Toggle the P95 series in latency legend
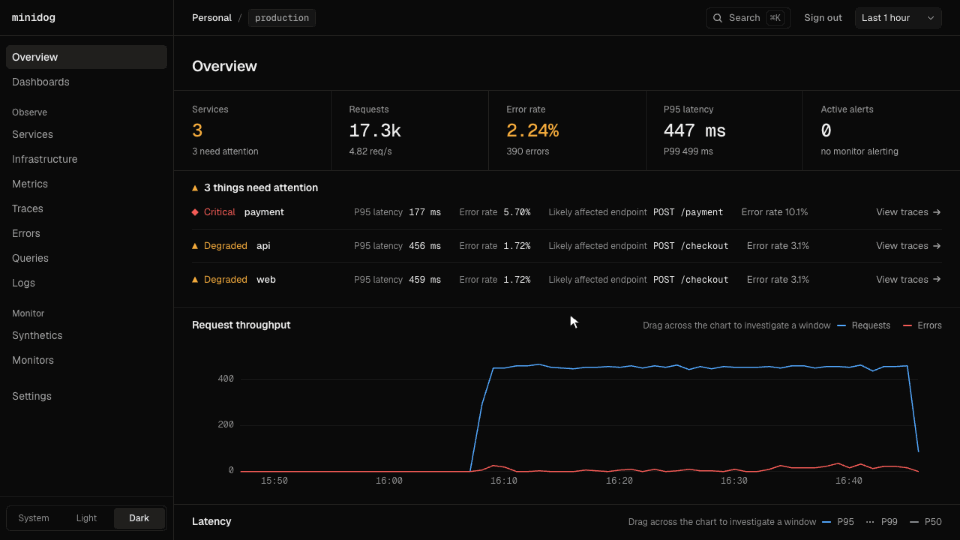 tap(838, 522)
